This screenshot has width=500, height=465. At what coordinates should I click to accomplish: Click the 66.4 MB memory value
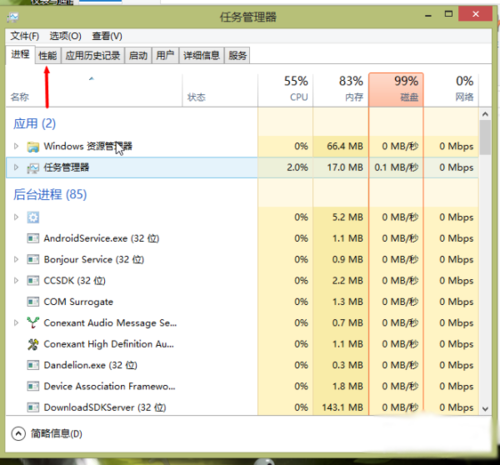click(x=345, y=146)
